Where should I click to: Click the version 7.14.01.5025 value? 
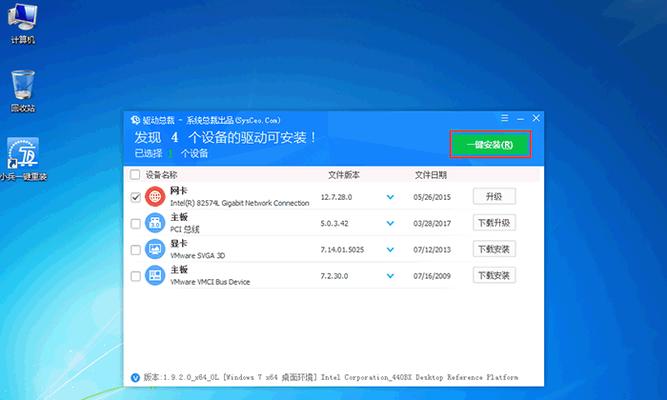pyautogui.click(x=342, y=250)
